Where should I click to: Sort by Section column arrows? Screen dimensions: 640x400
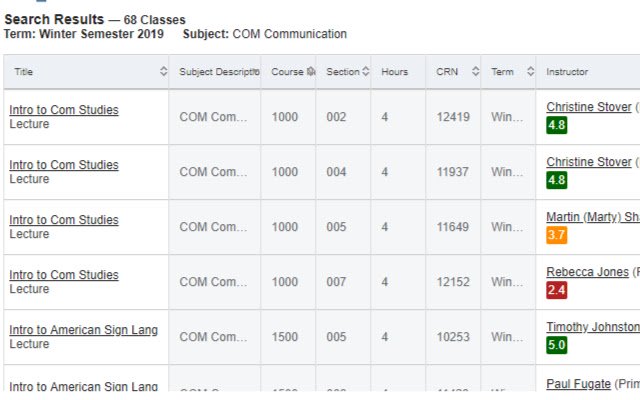click(x=366, y=71)
